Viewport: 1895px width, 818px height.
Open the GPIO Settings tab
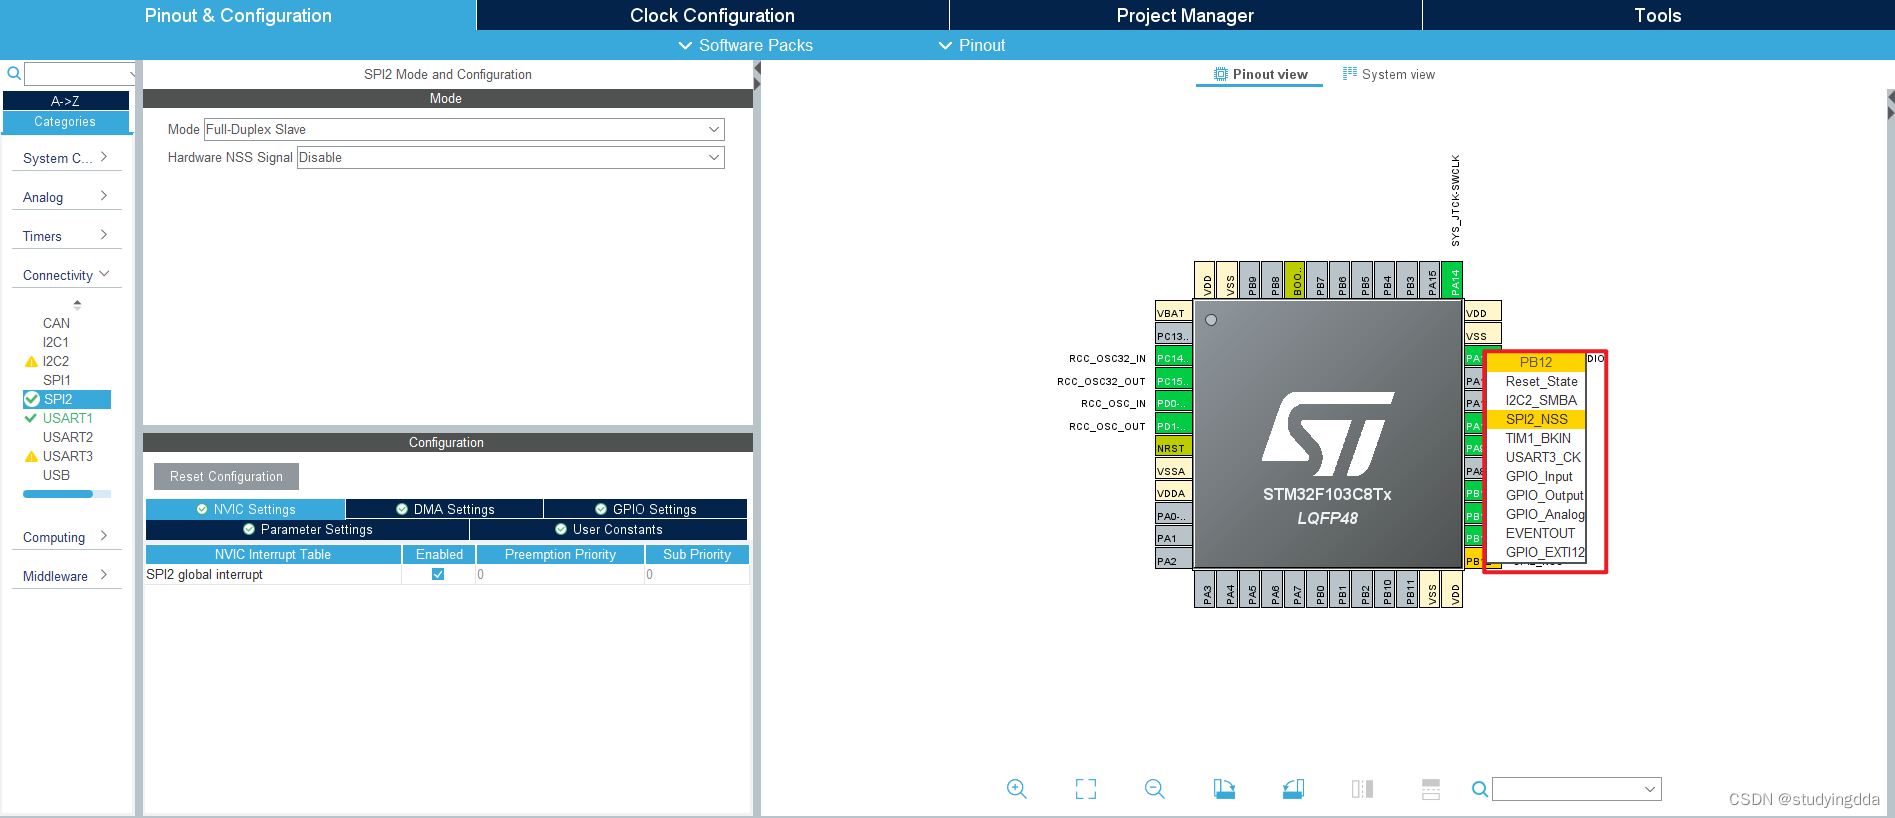(x=645, y=509)
